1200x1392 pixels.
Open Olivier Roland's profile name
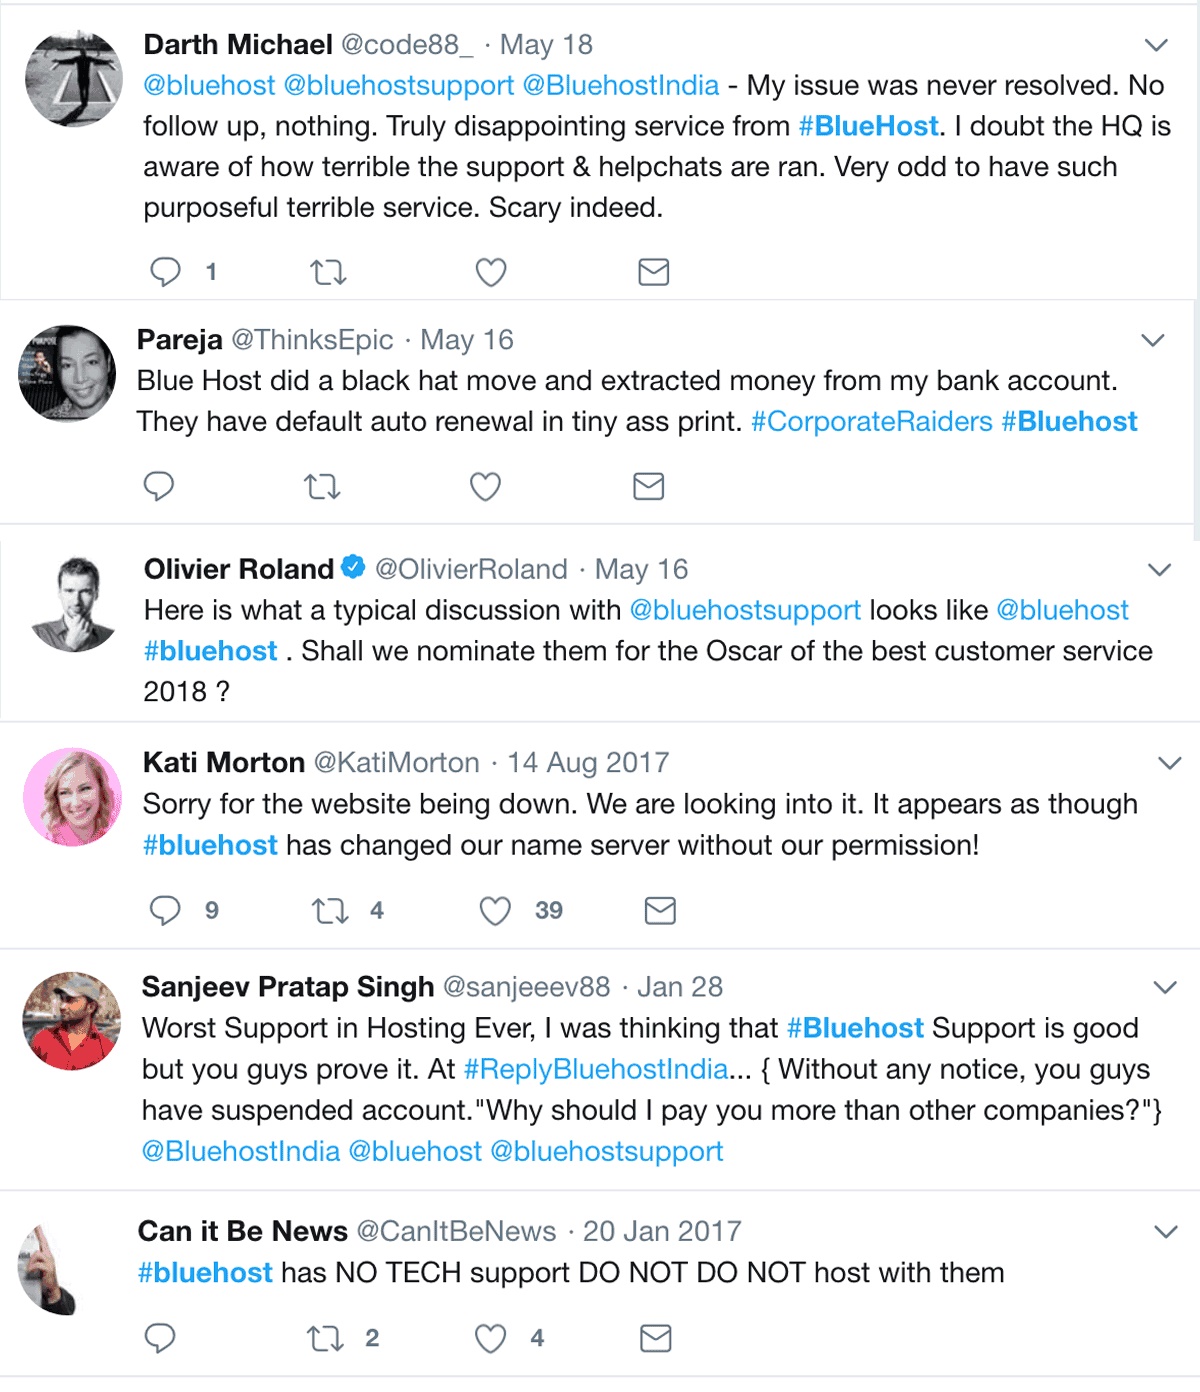coord(239,569)
